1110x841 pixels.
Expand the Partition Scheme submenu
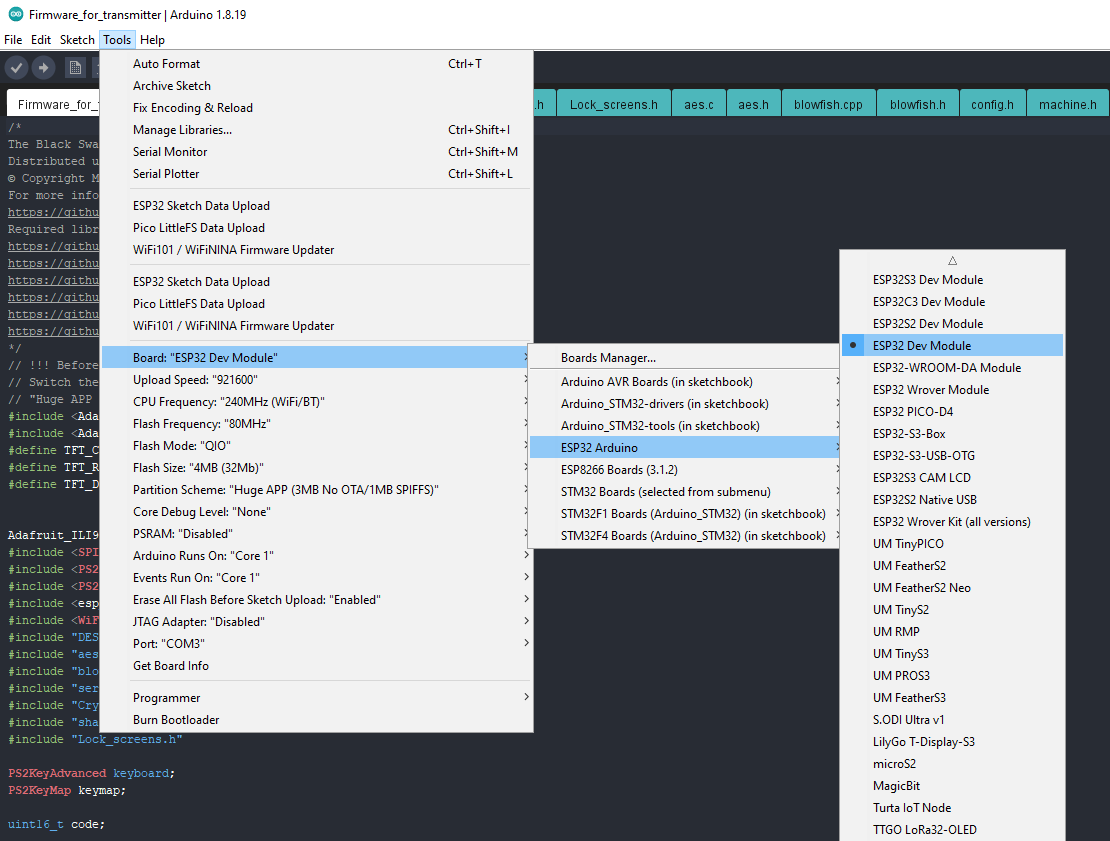[316, 489]
